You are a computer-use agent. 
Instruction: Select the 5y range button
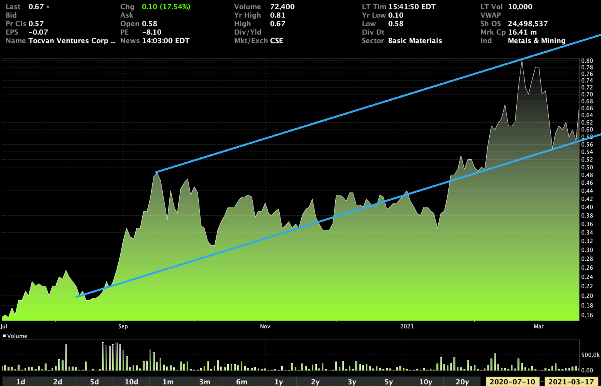(389, 382)
